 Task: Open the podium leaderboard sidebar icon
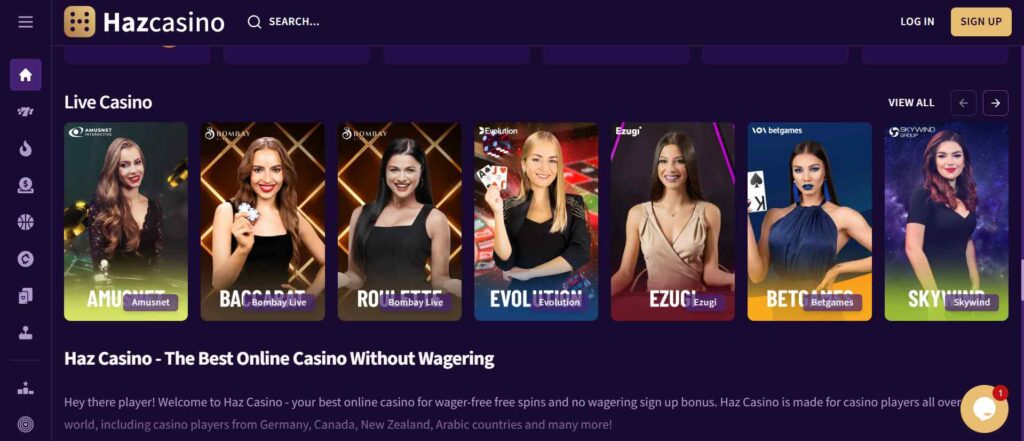(x=25, y=388)
